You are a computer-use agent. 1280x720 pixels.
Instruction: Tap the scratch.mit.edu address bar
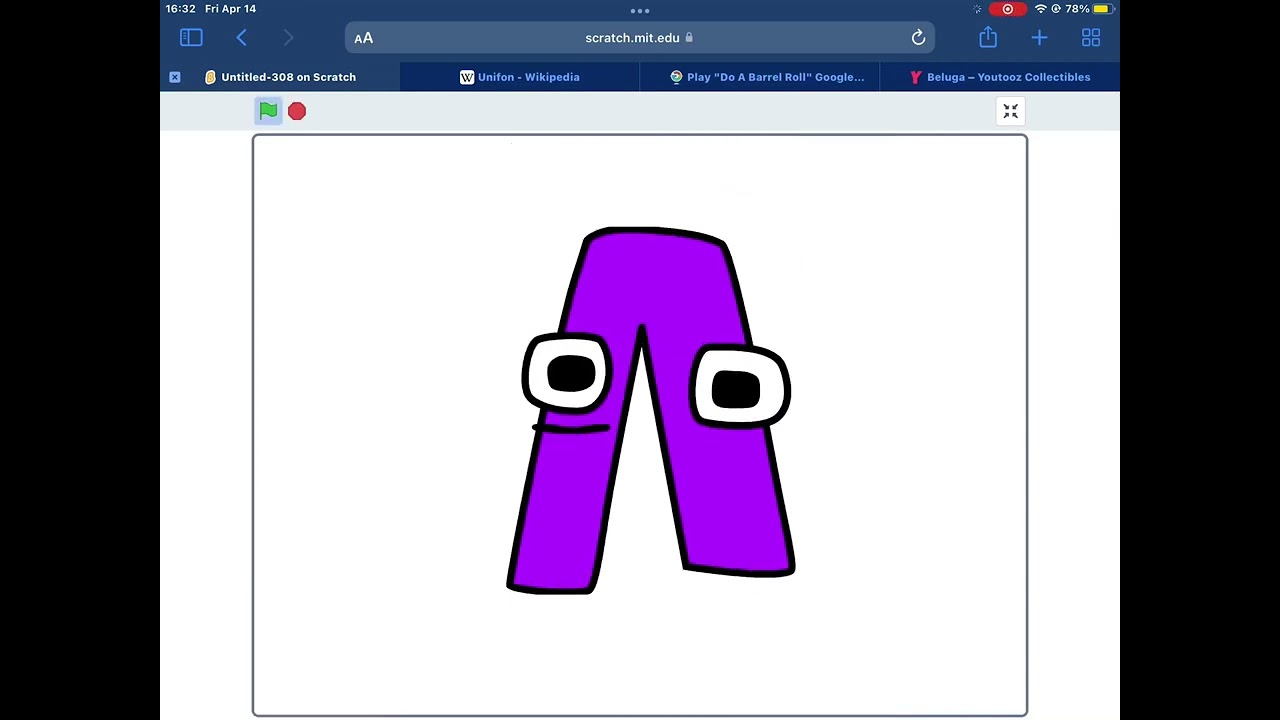[640, 38]
